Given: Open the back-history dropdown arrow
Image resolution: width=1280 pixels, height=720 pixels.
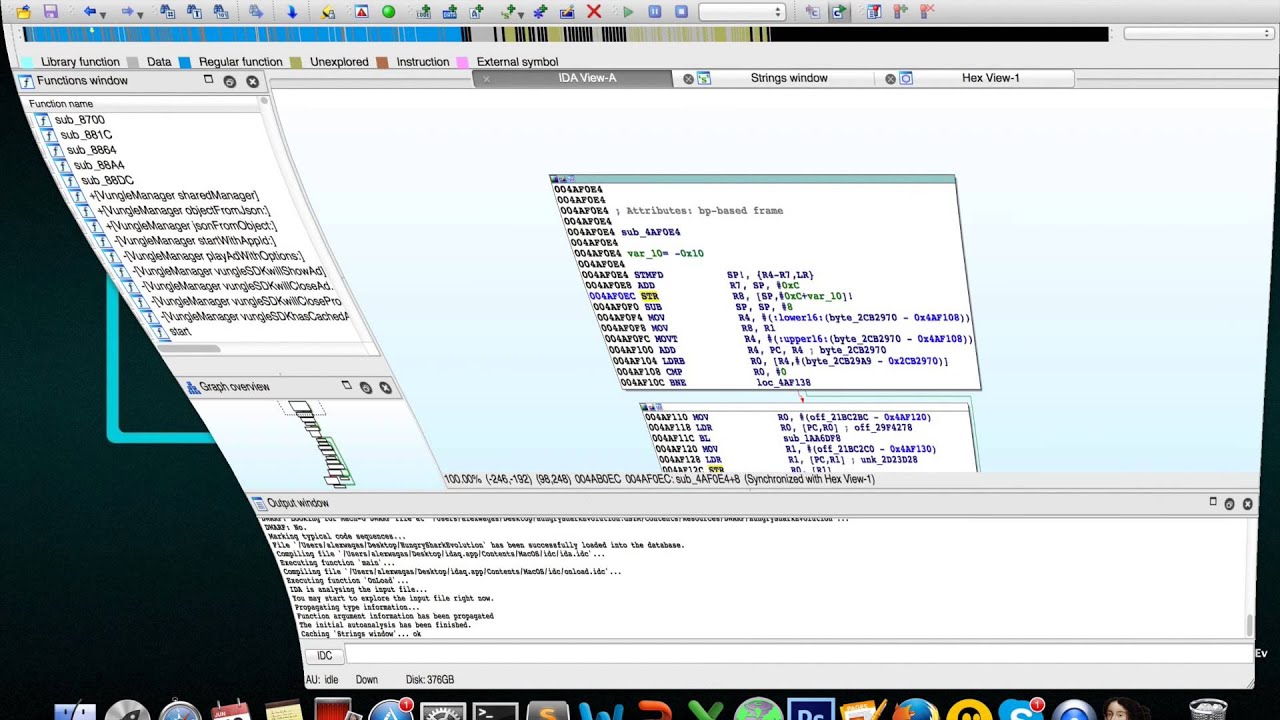Looking at the screenshot, I should click(x=104, y=14).
